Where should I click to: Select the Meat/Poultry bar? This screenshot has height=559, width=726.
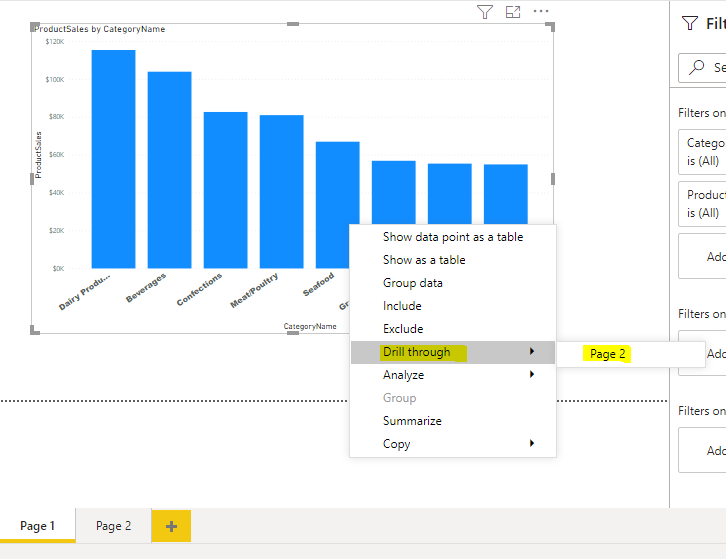[x=282, y=191]
